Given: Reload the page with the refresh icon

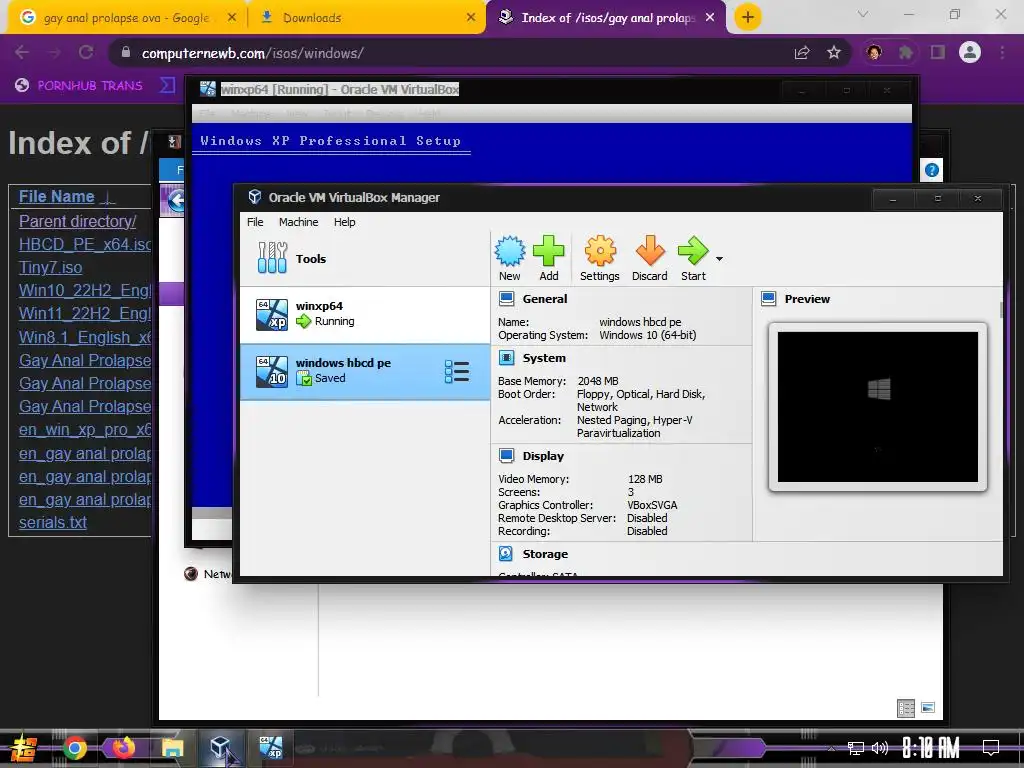Looking at the screenshot, I should pyautogui.click(x=86, y=53).
